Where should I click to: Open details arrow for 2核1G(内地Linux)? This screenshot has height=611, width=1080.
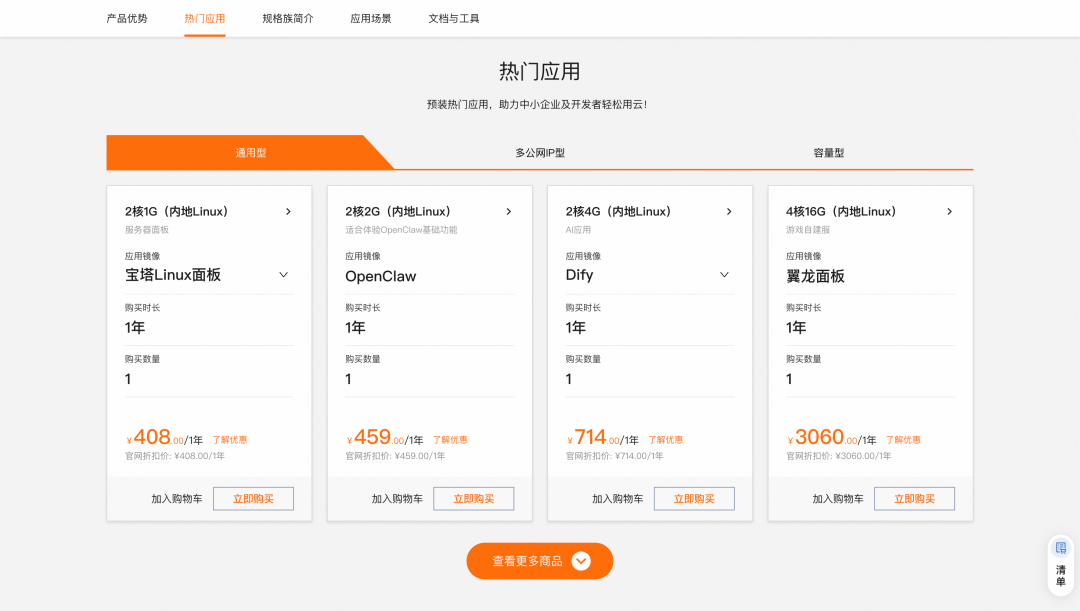[289, 211]
